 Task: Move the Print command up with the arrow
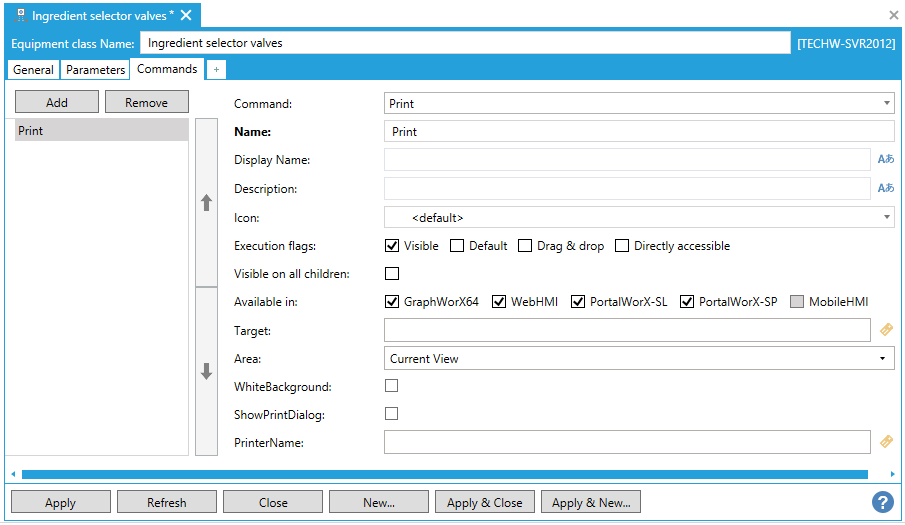[207, 202]
